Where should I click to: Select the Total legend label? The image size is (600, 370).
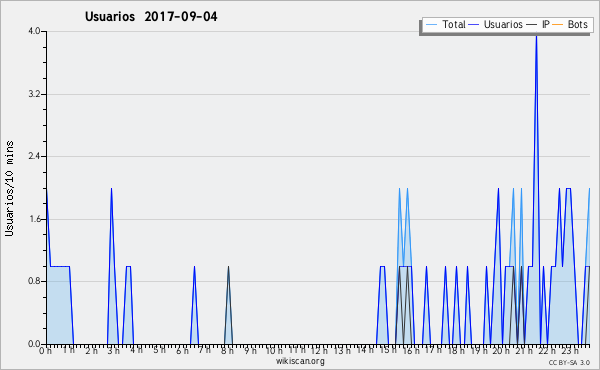point(454,24)
